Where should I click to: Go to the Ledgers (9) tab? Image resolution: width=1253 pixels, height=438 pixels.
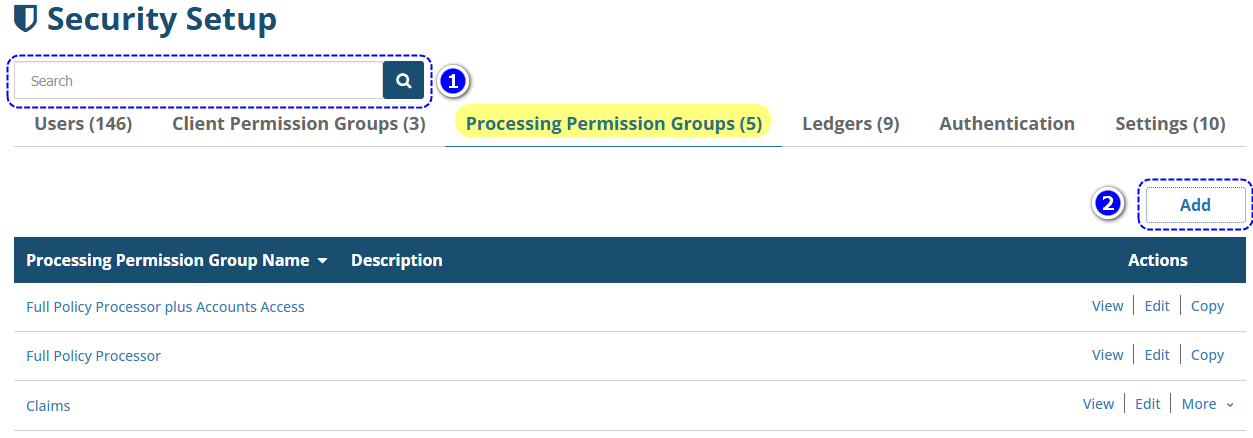(851, 124)
